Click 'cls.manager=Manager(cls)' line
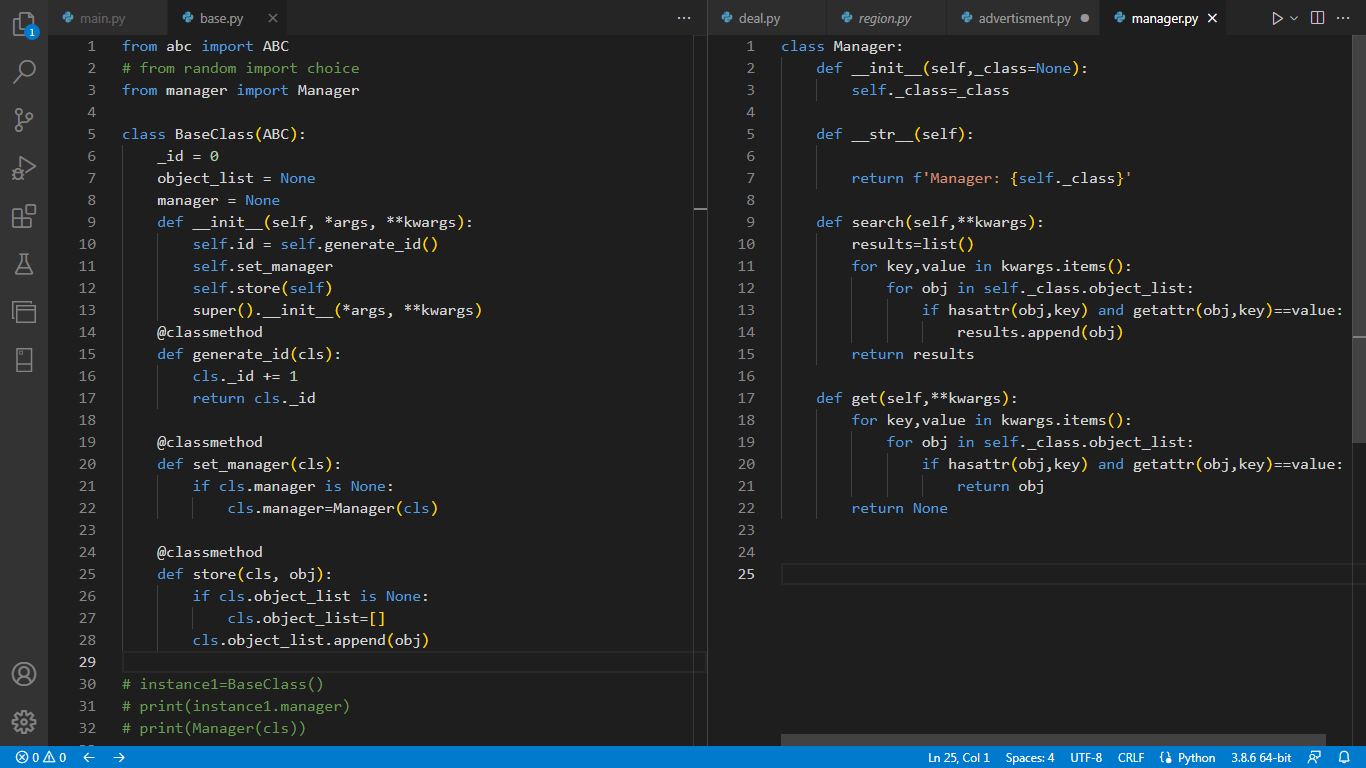This screenshot has width=1366, height=768. pyautogui.click(x=333, y=508)
